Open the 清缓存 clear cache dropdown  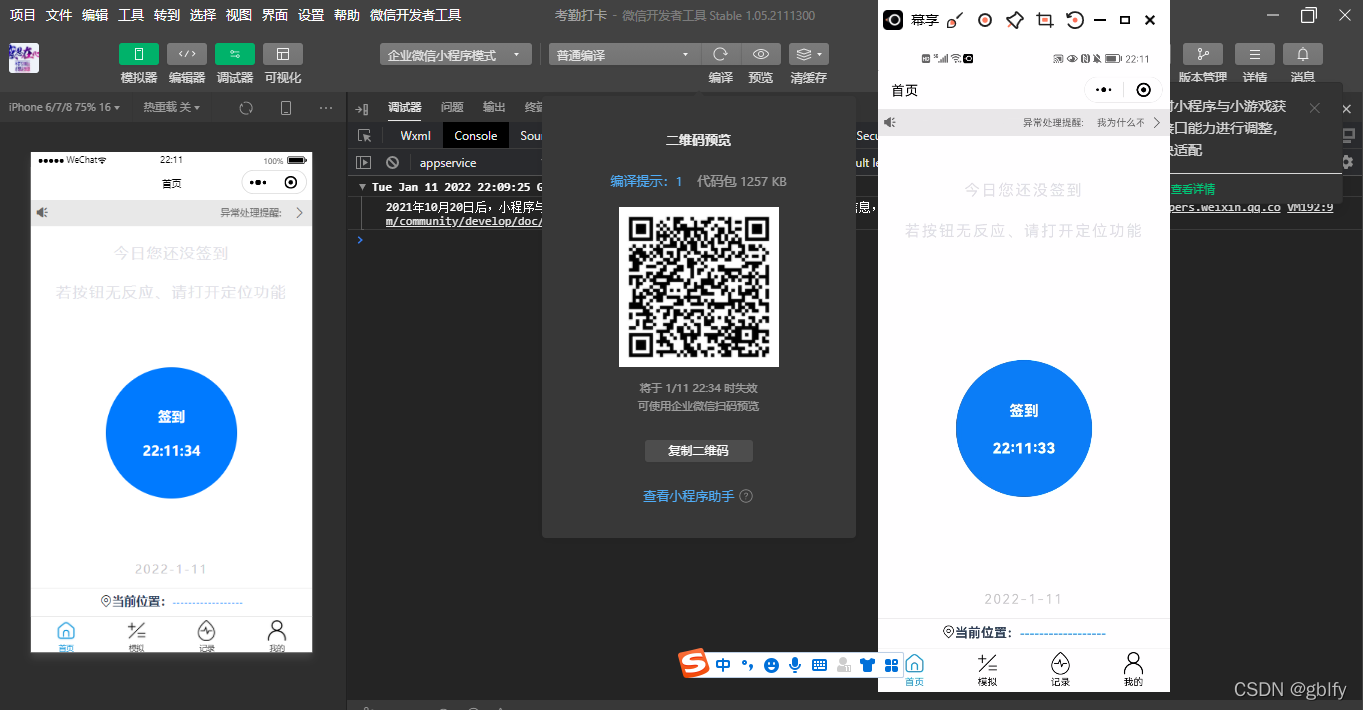coord(808,54)
